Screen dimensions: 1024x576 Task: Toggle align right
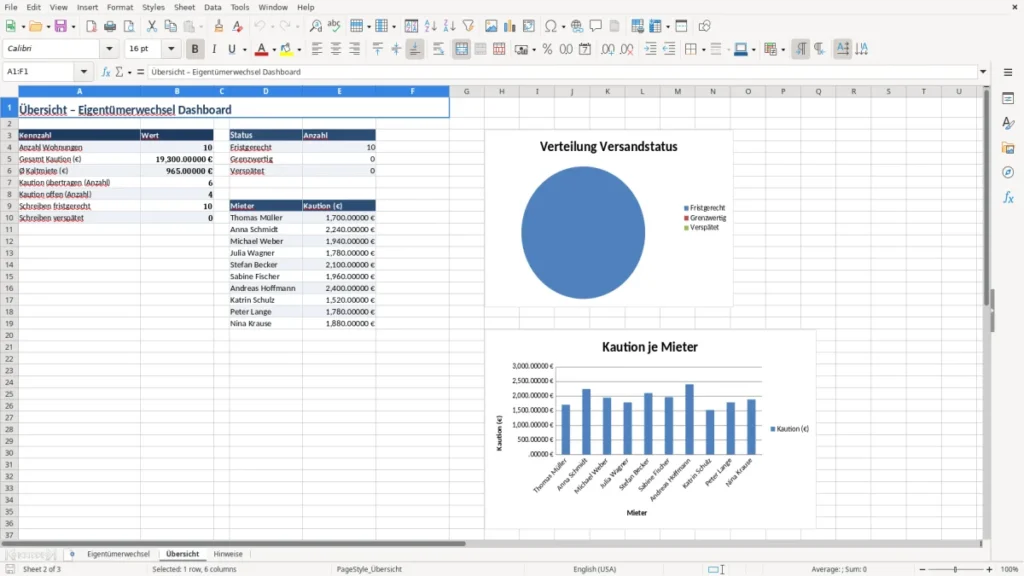coord(355,49)
